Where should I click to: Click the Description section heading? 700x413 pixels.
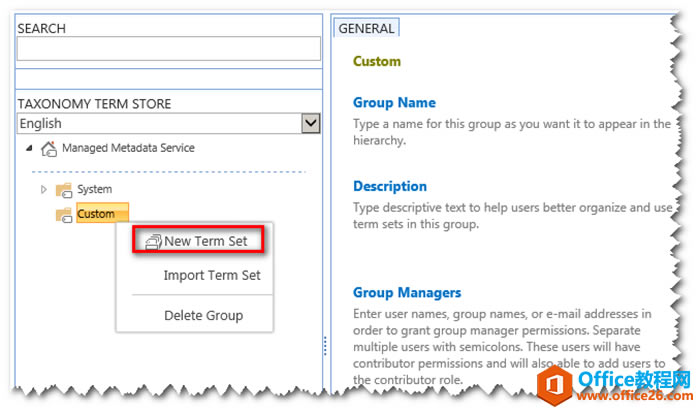(x=390, y=186)
